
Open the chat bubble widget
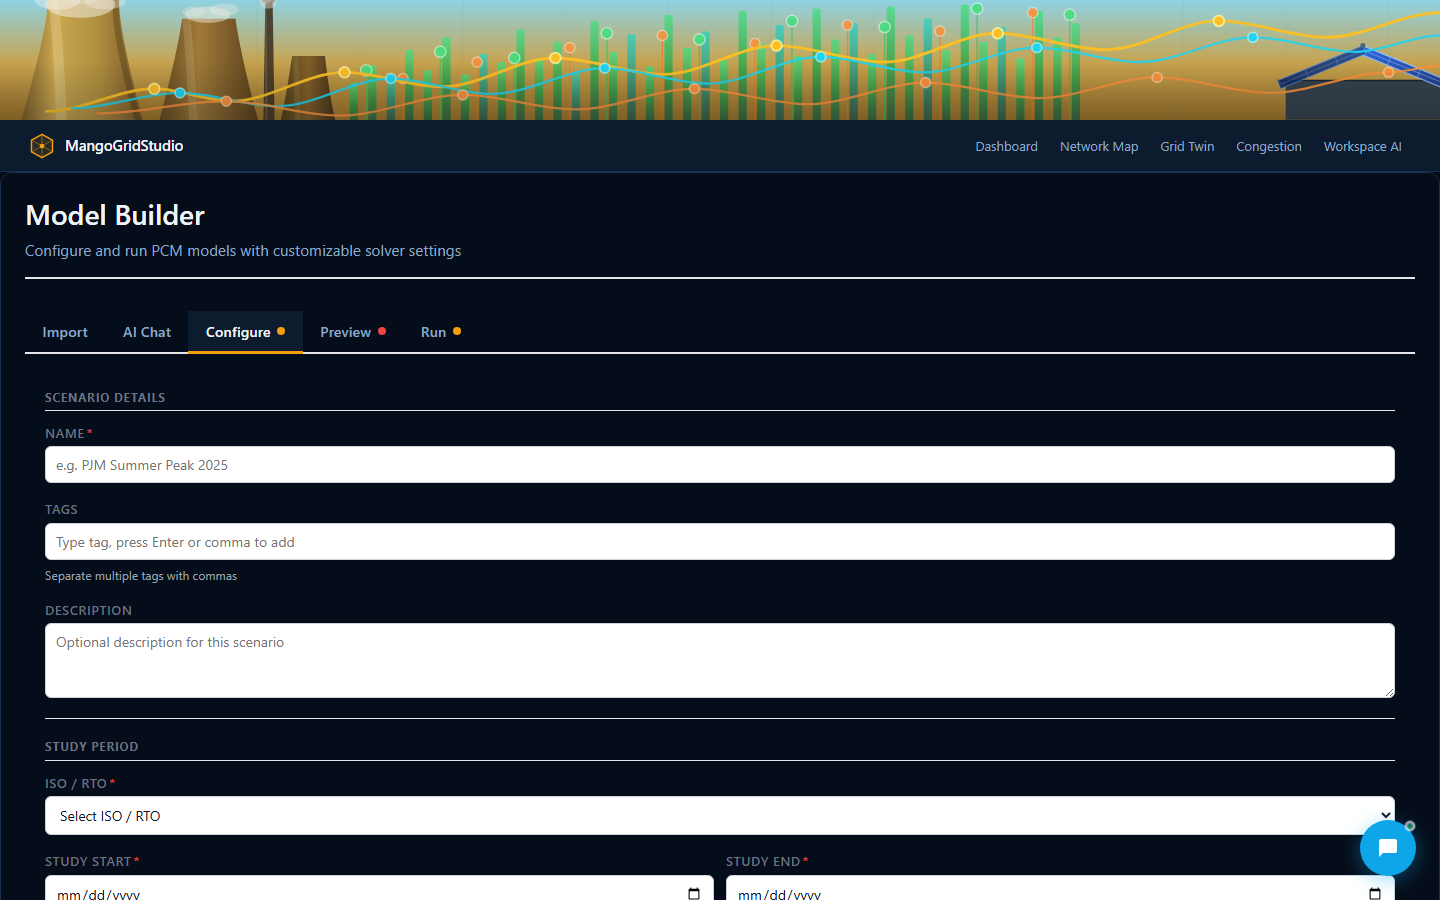pos(1388,848)
